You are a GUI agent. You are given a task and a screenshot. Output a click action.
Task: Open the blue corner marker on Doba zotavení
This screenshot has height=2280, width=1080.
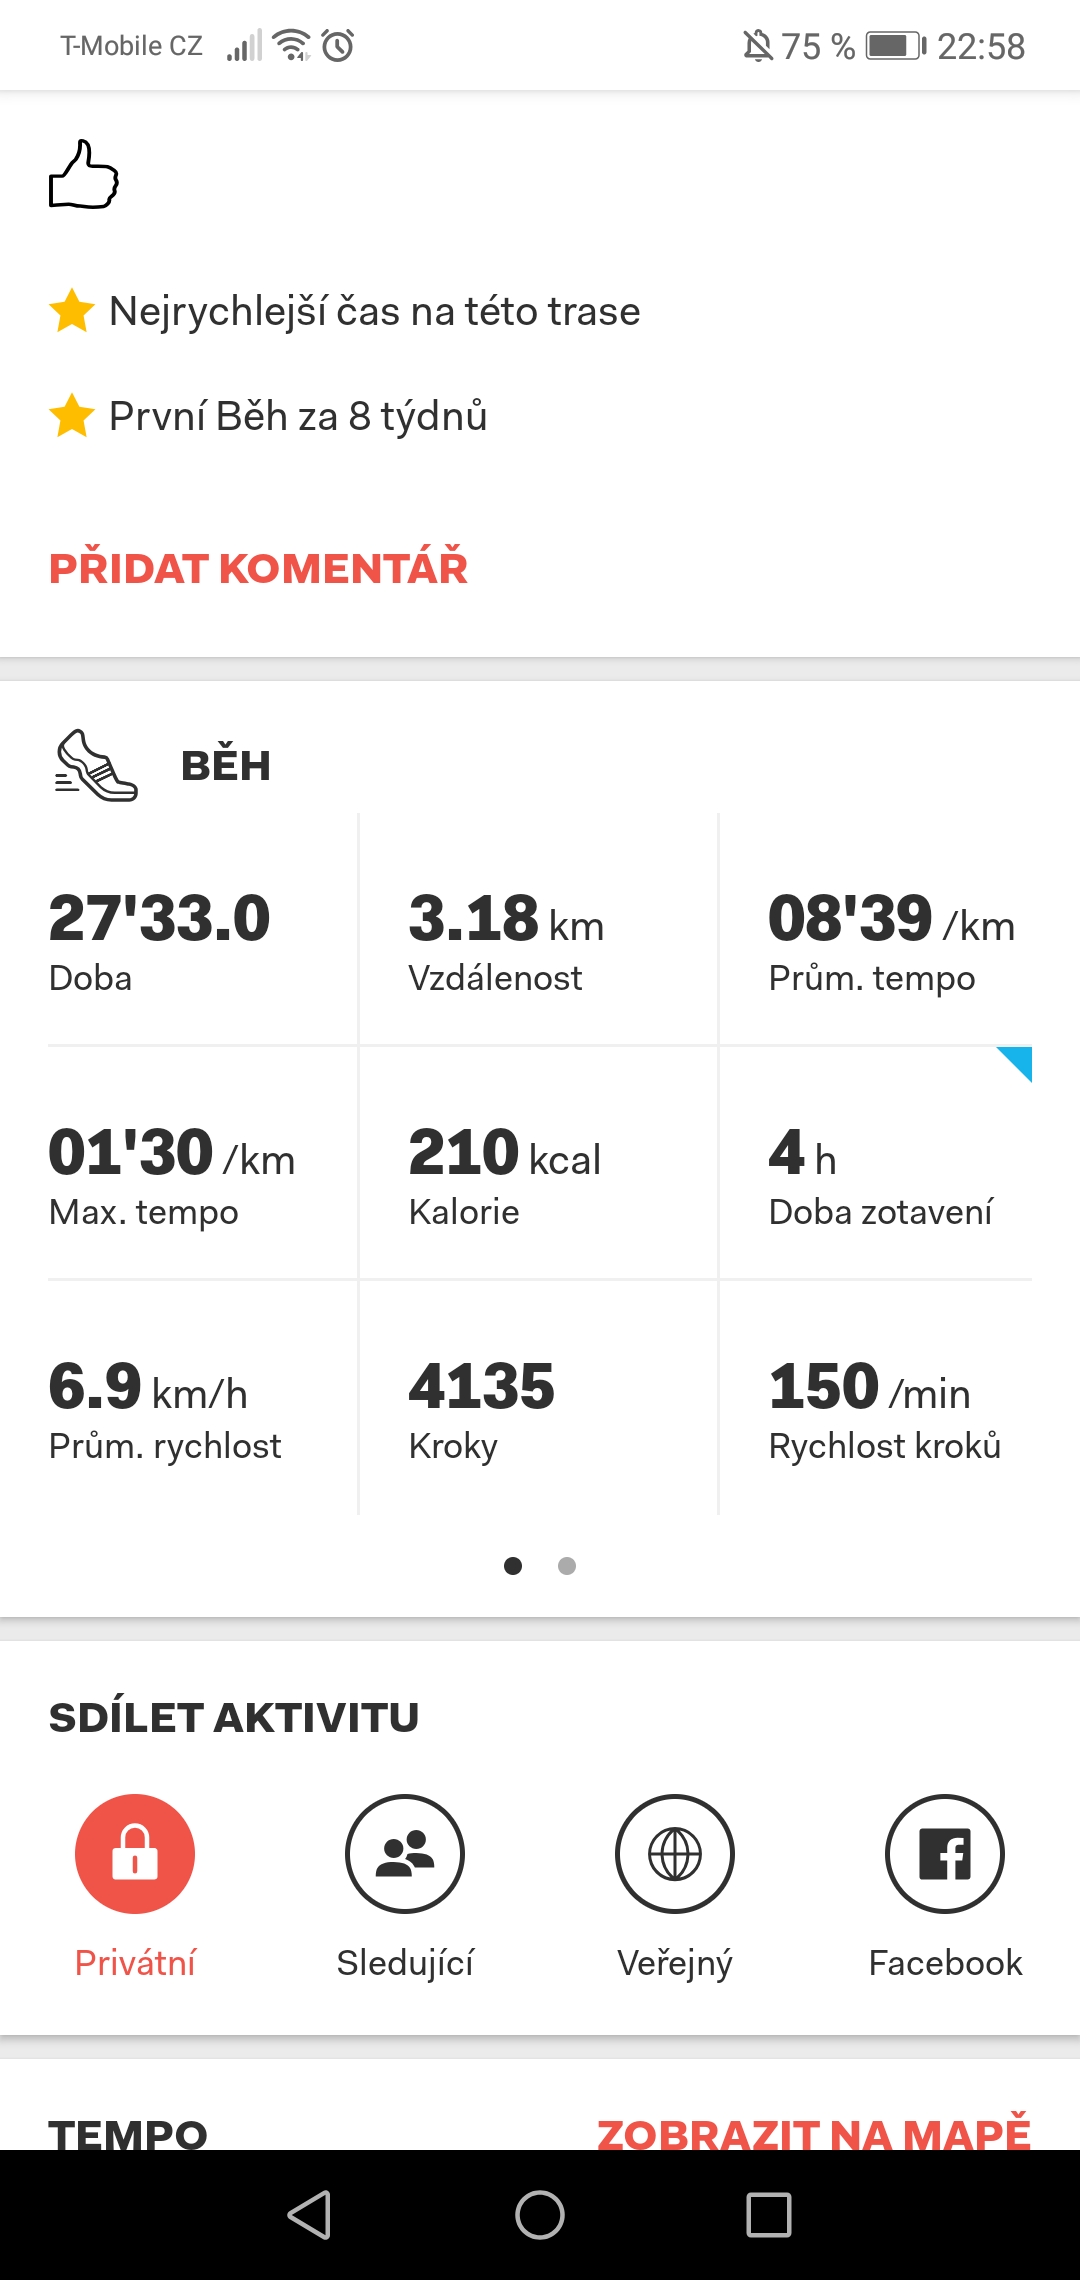(x=1014, y=1064)
